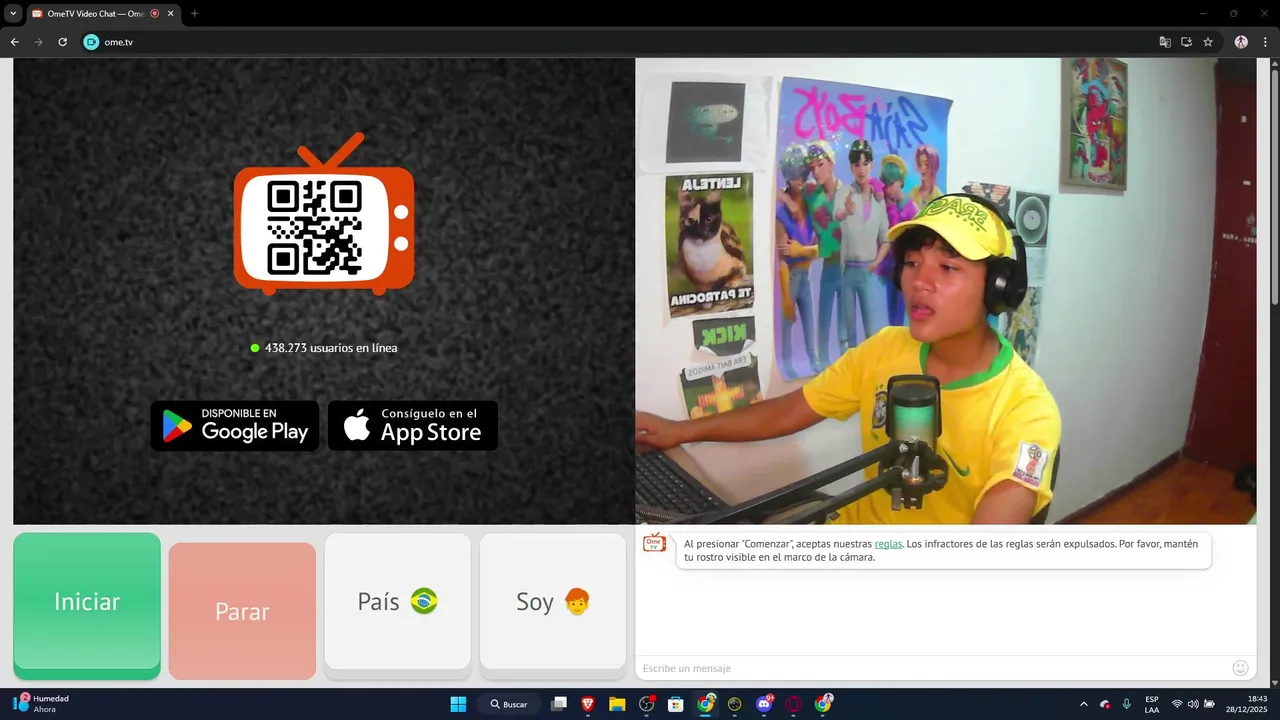Go forward to the next page

click(x=38, y=42)
